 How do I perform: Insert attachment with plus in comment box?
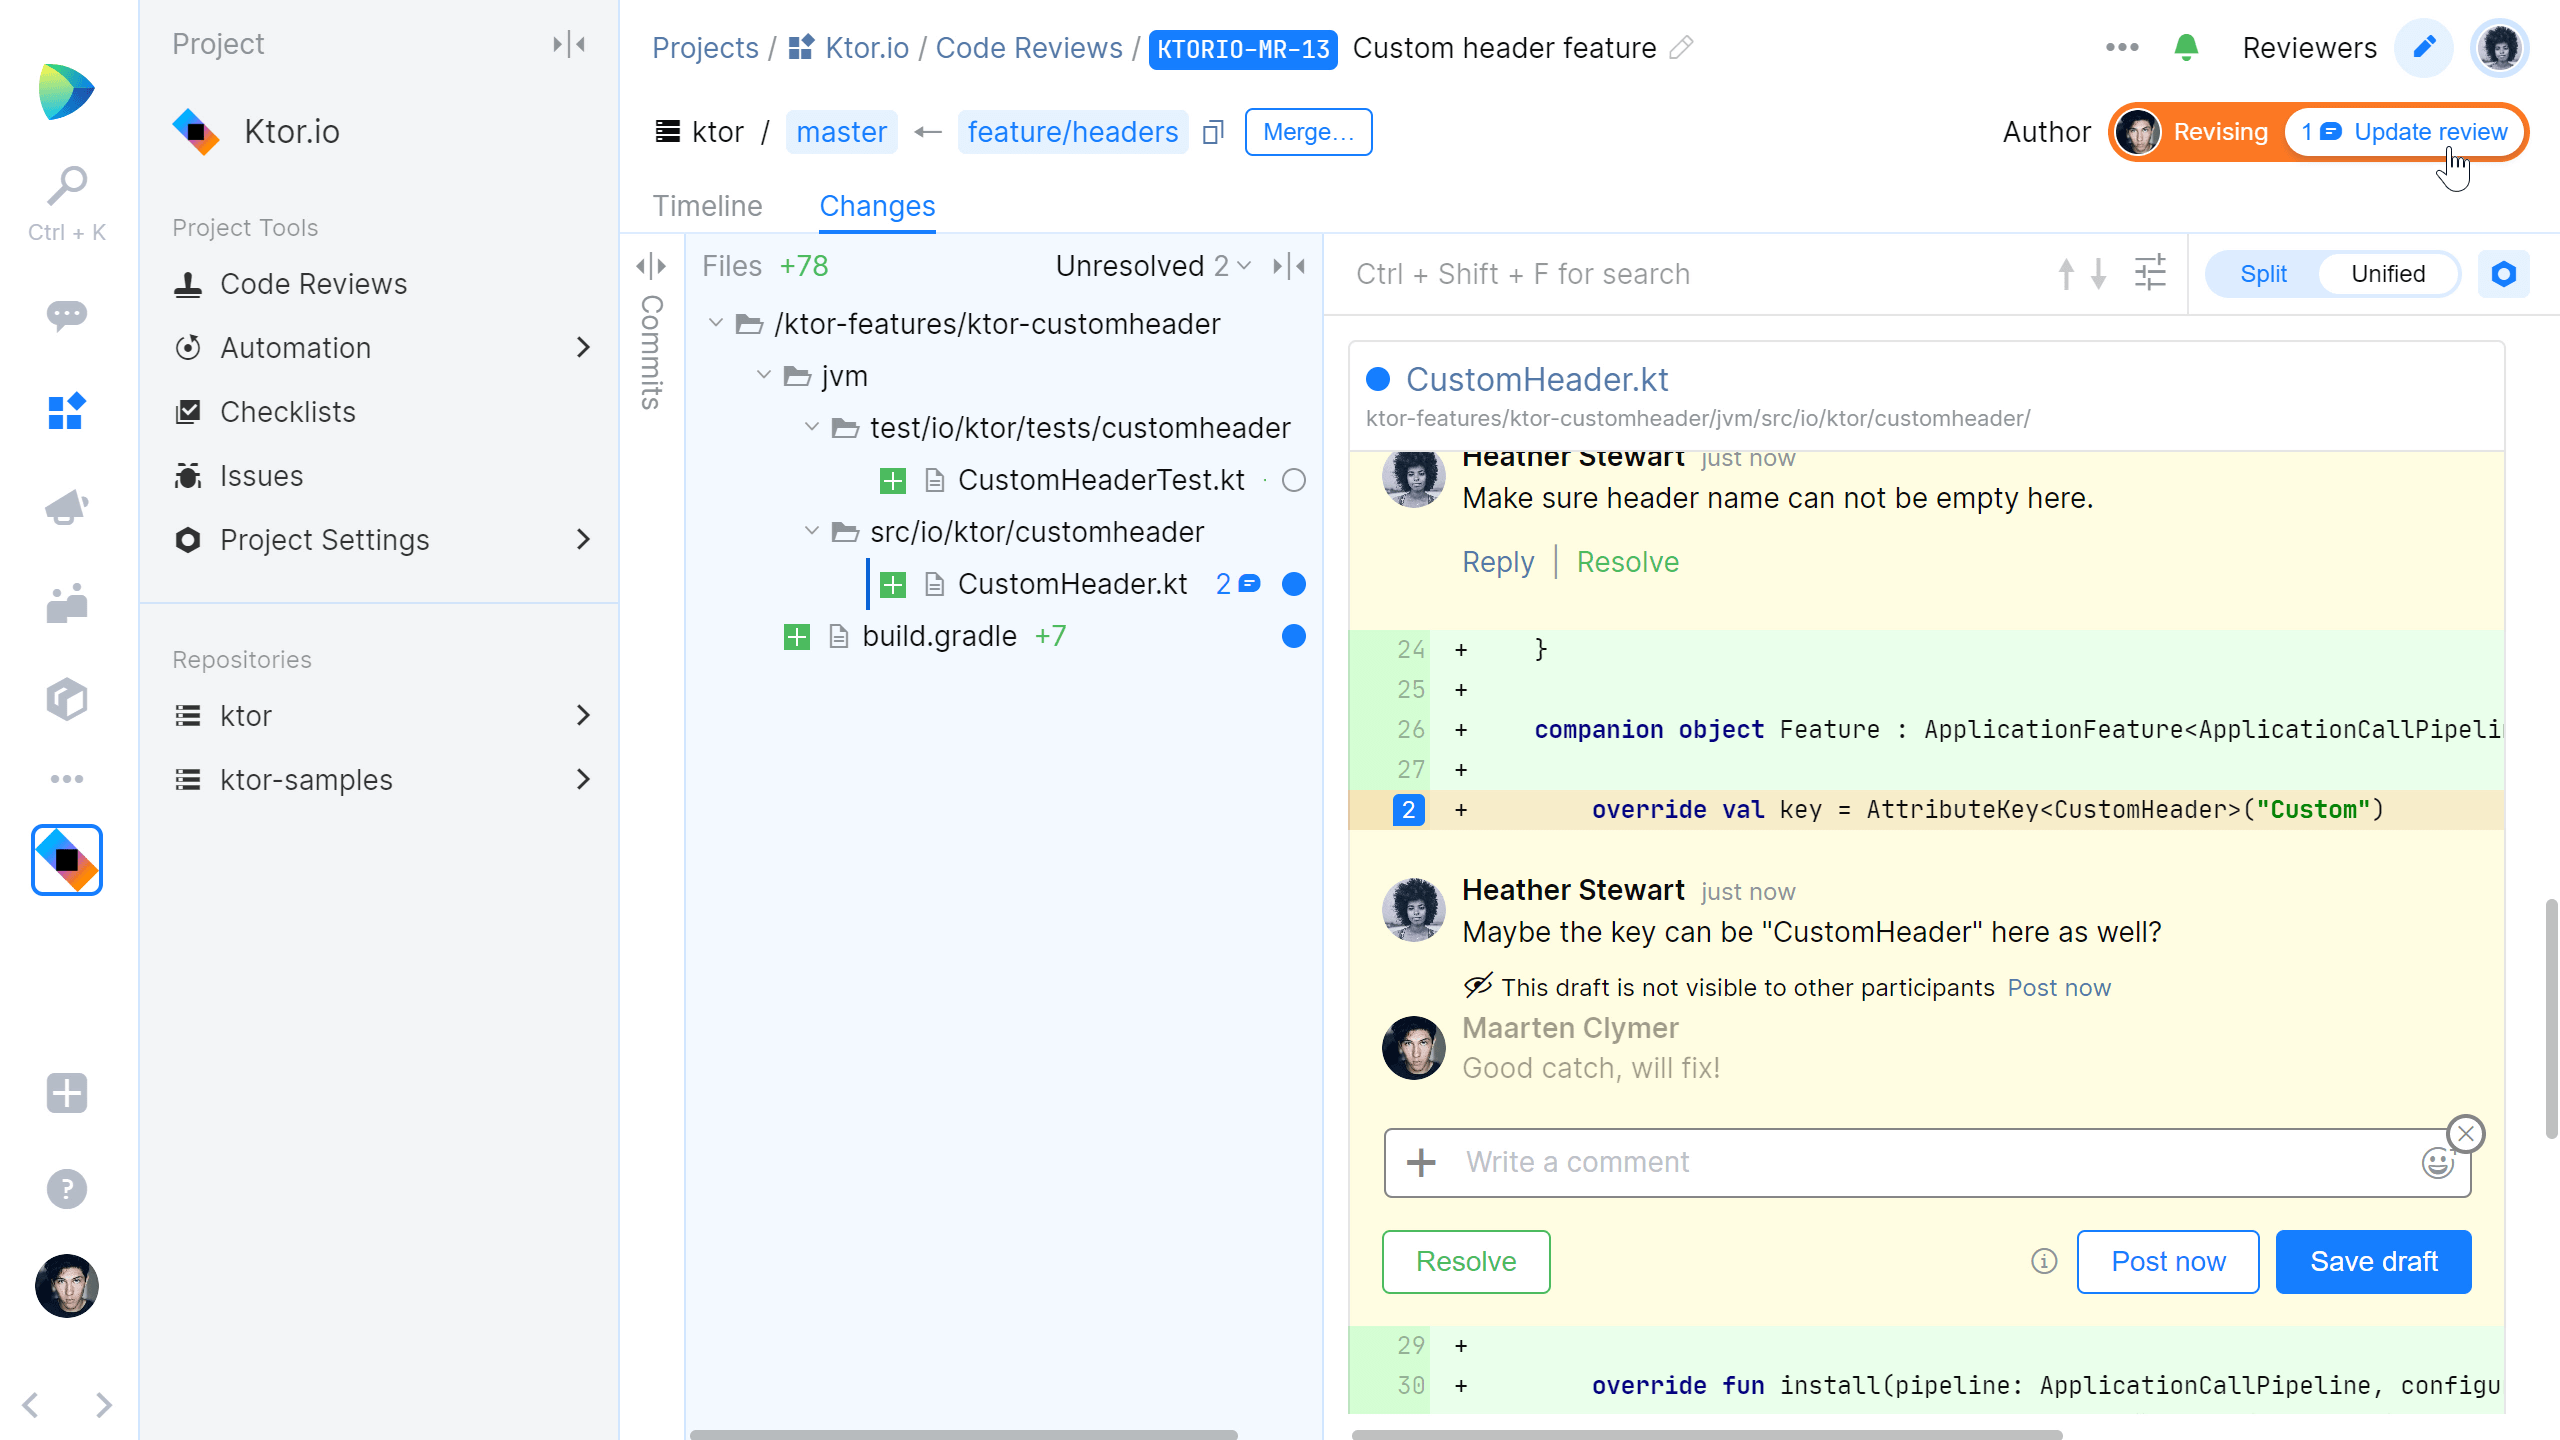click(x=1421, y=1162)
